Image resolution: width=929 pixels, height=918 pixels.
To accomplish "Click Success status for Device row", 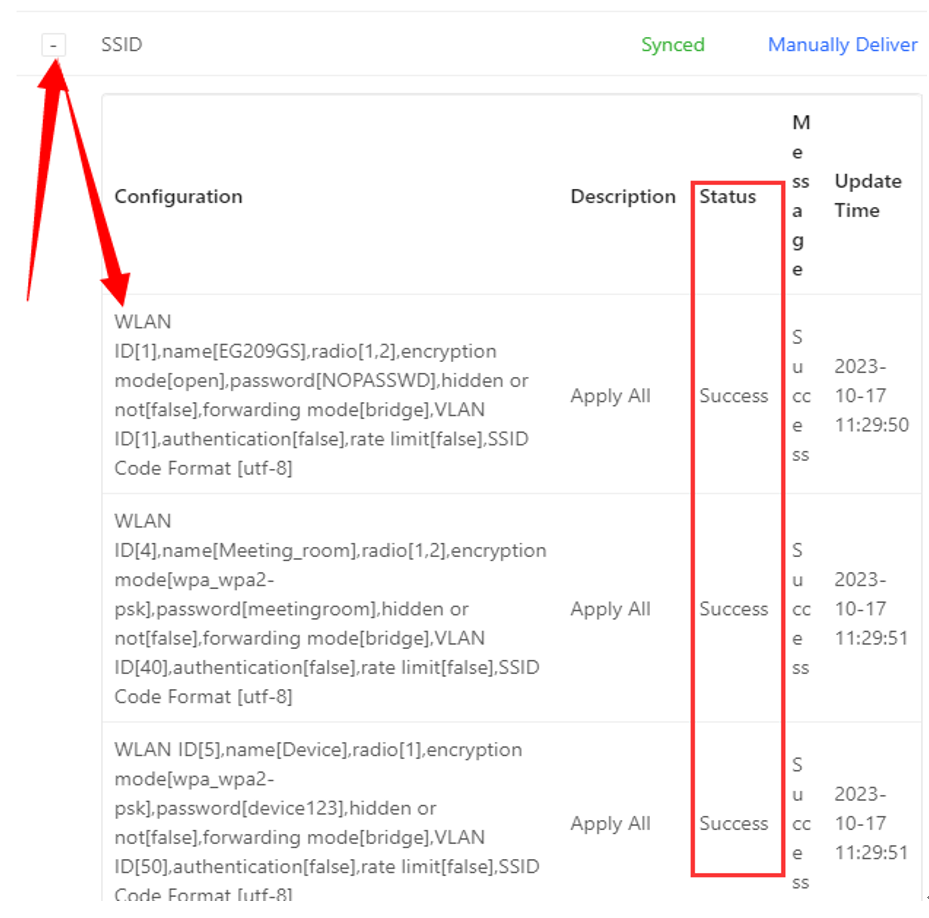I will (733, 824).
